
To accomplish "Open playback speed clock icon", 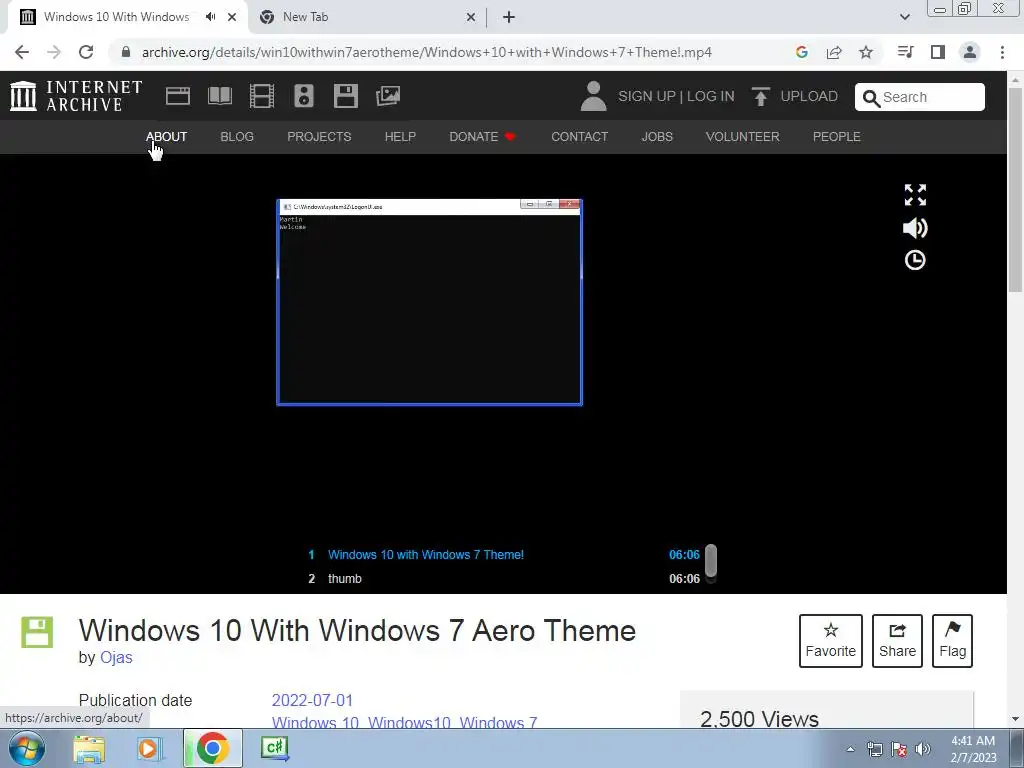I will point(915,261).
